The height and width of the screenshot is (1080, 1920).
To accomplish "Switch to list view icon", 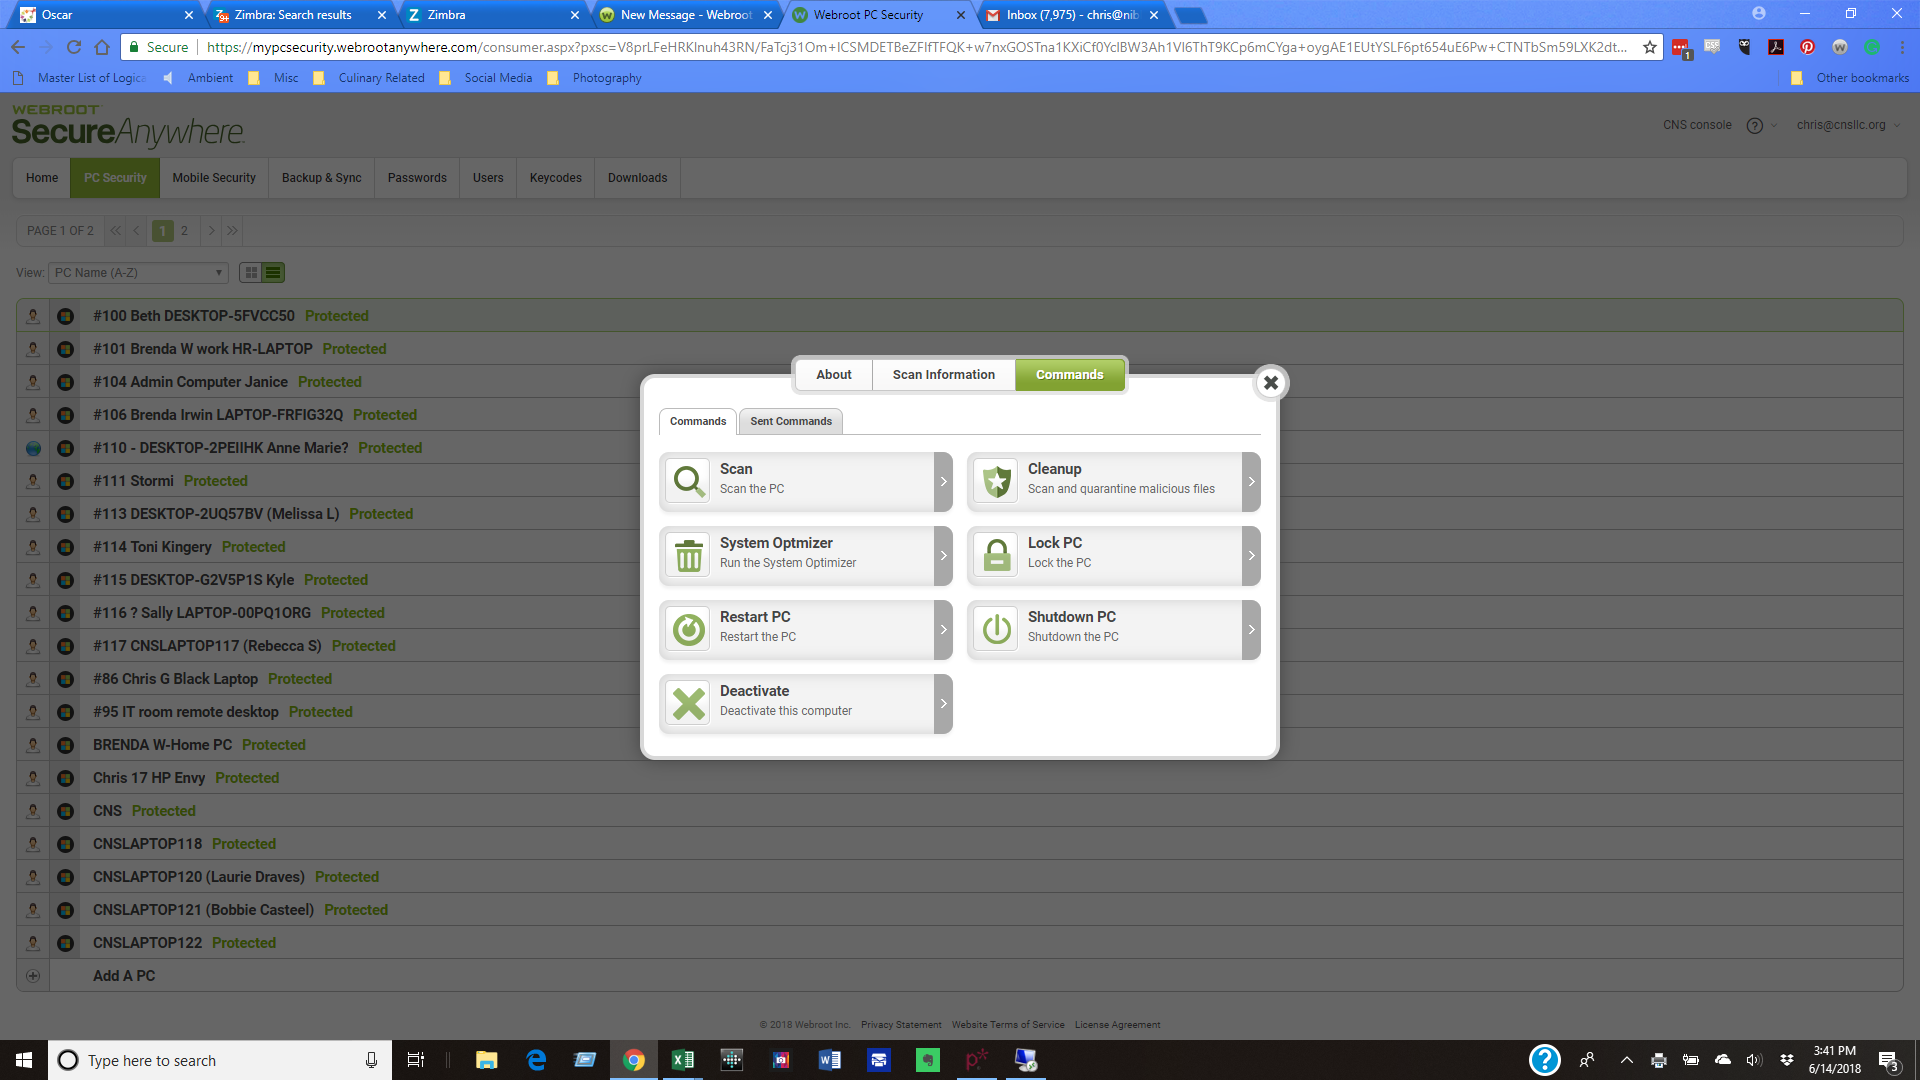I will tap(273, 273).
